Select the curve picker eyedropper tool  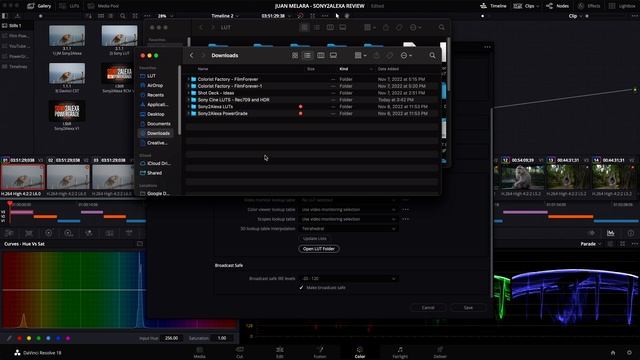click(x=9, y=338)
